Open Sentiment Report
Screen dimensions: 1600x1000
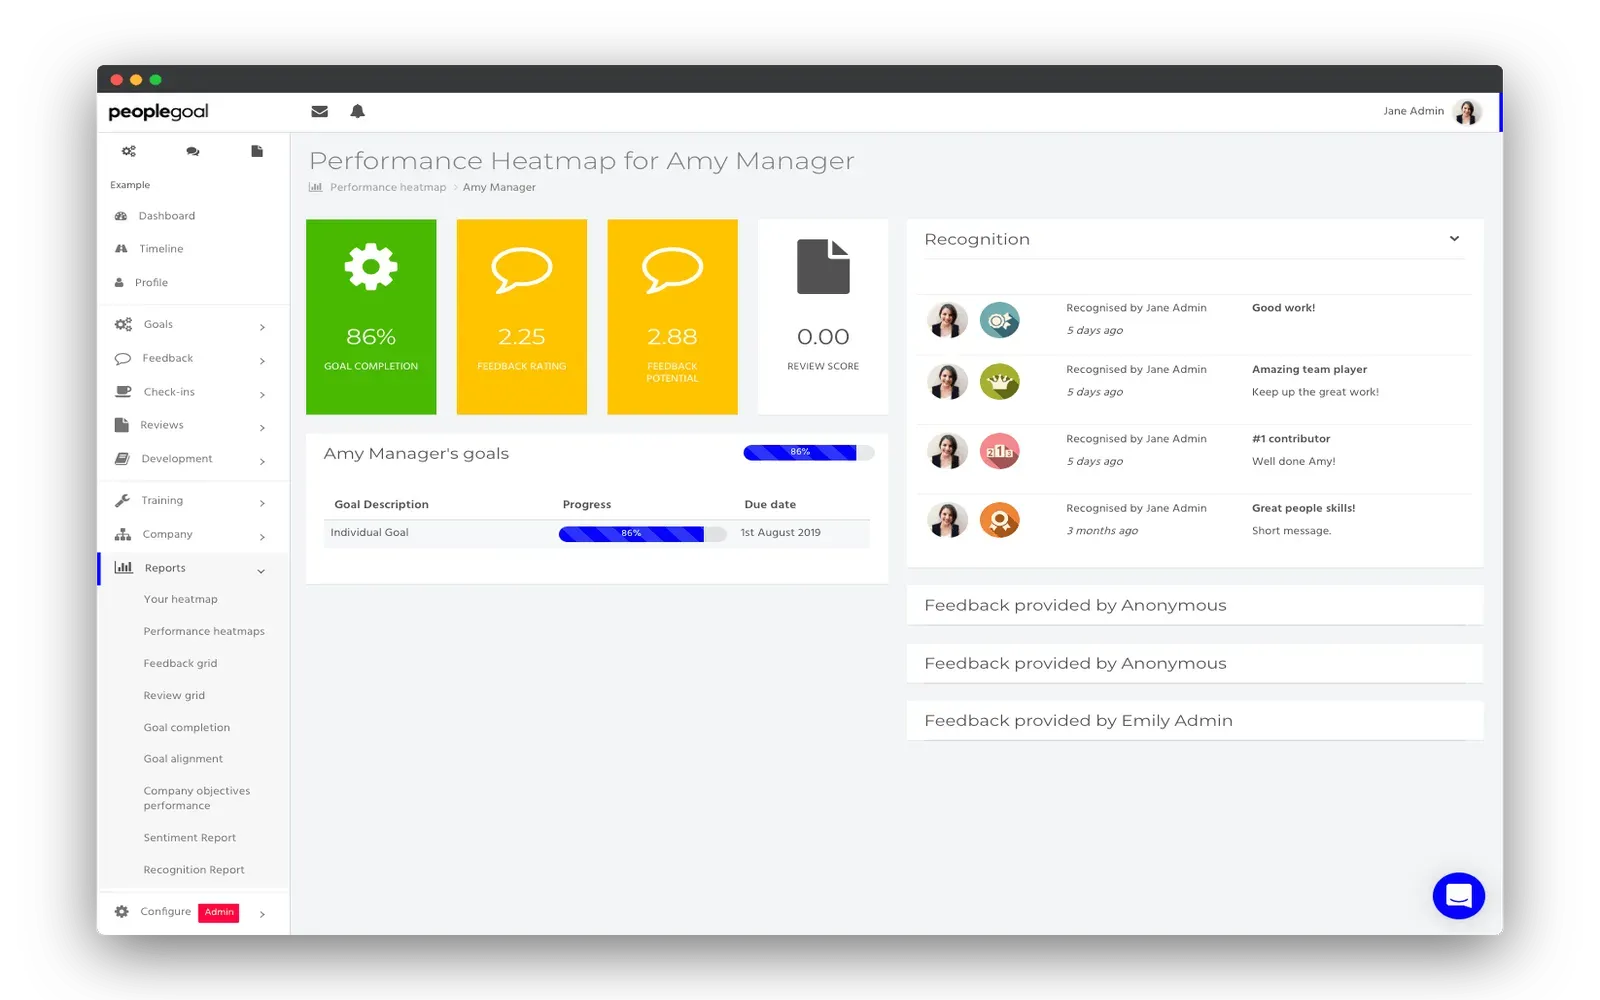pyautogui.click(x=190, y=838)
